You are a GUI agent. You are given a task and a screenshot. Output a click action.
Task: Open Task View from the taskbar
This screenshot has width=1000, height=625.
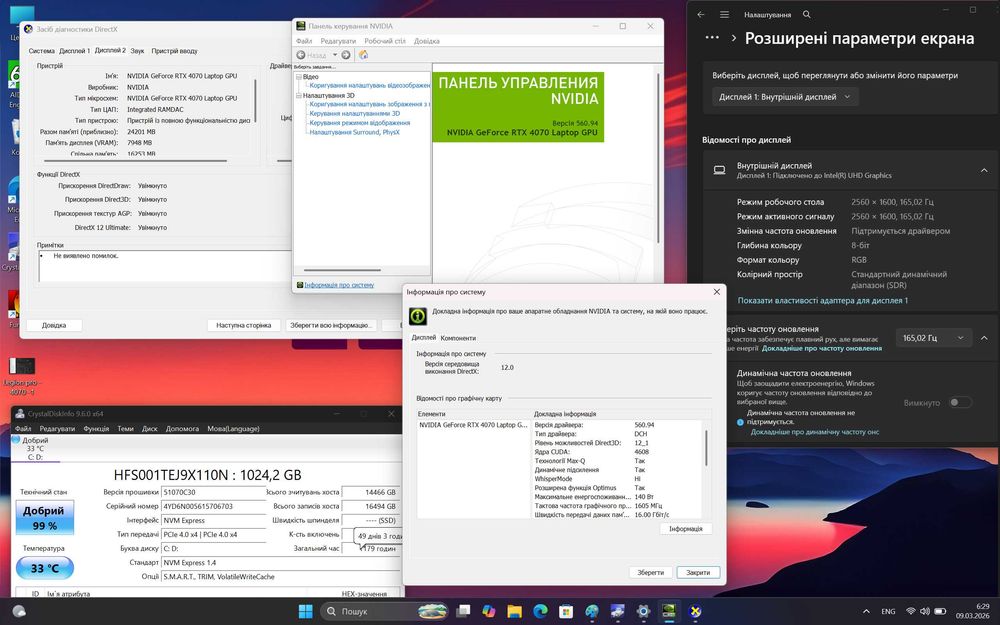click(x=463, y=611)
